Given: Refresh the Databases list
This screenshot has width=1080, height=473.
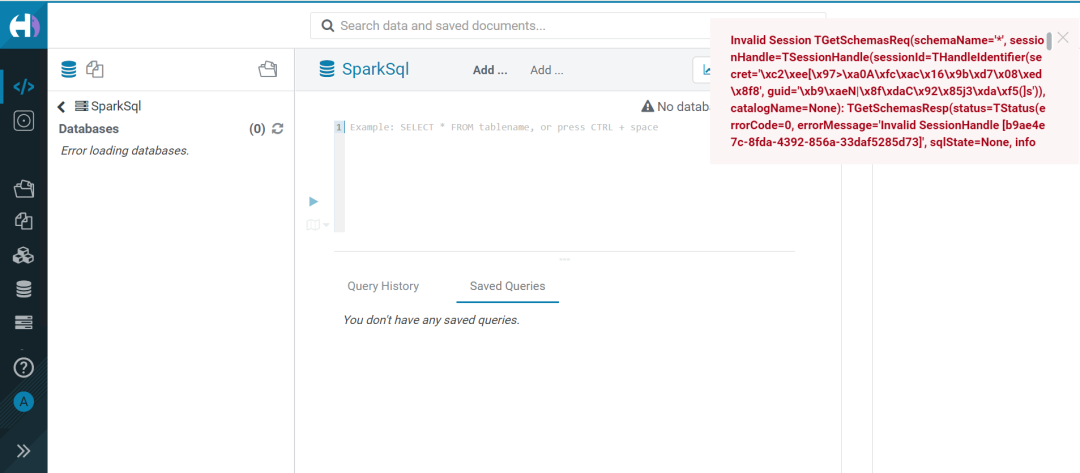Looking at the screenshot, I should (278, 129).
